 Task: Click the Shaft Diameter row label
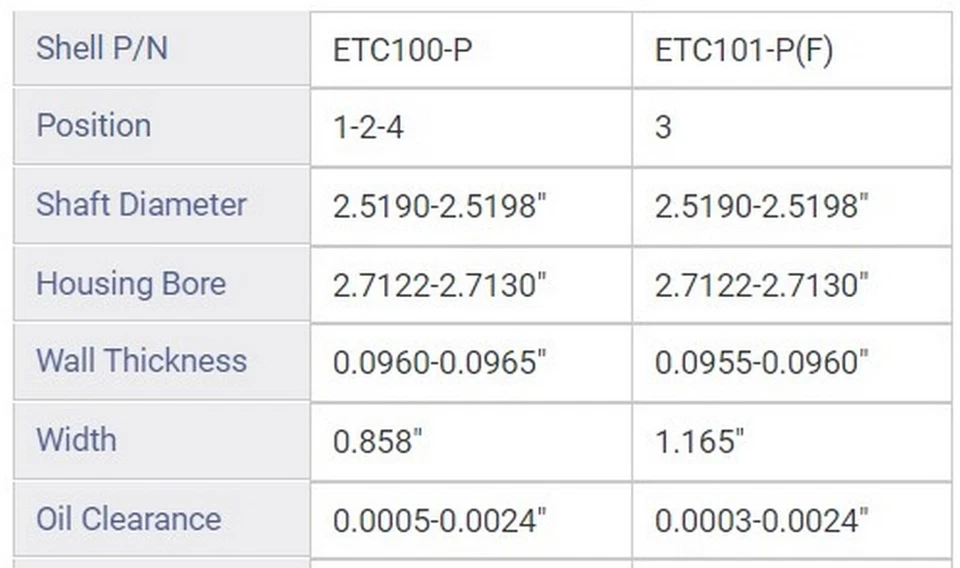coord(141,205)
